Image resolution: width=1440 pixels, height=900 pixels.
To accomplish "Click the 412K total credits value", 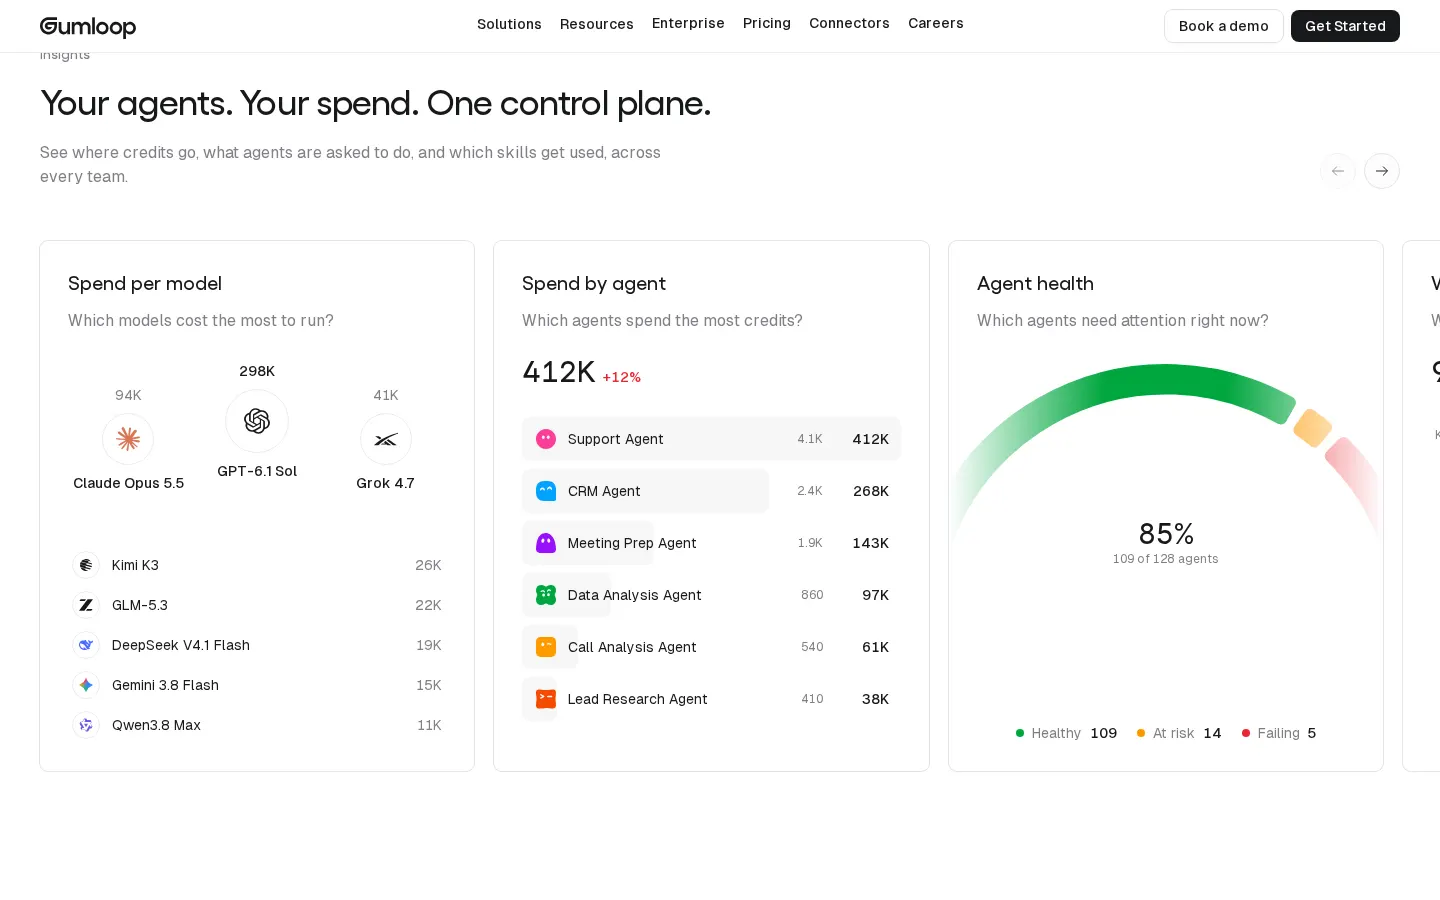I will 559,372.
